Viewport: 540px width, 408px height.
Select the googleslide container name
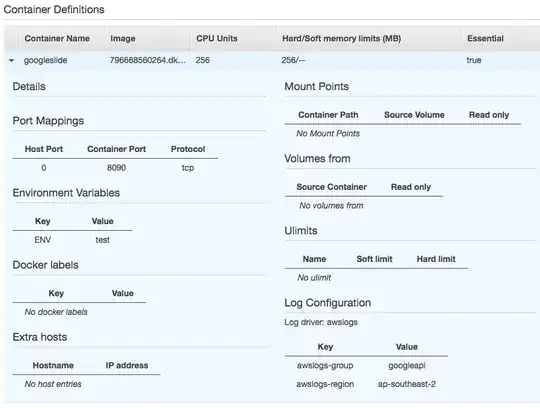point(45,60)
